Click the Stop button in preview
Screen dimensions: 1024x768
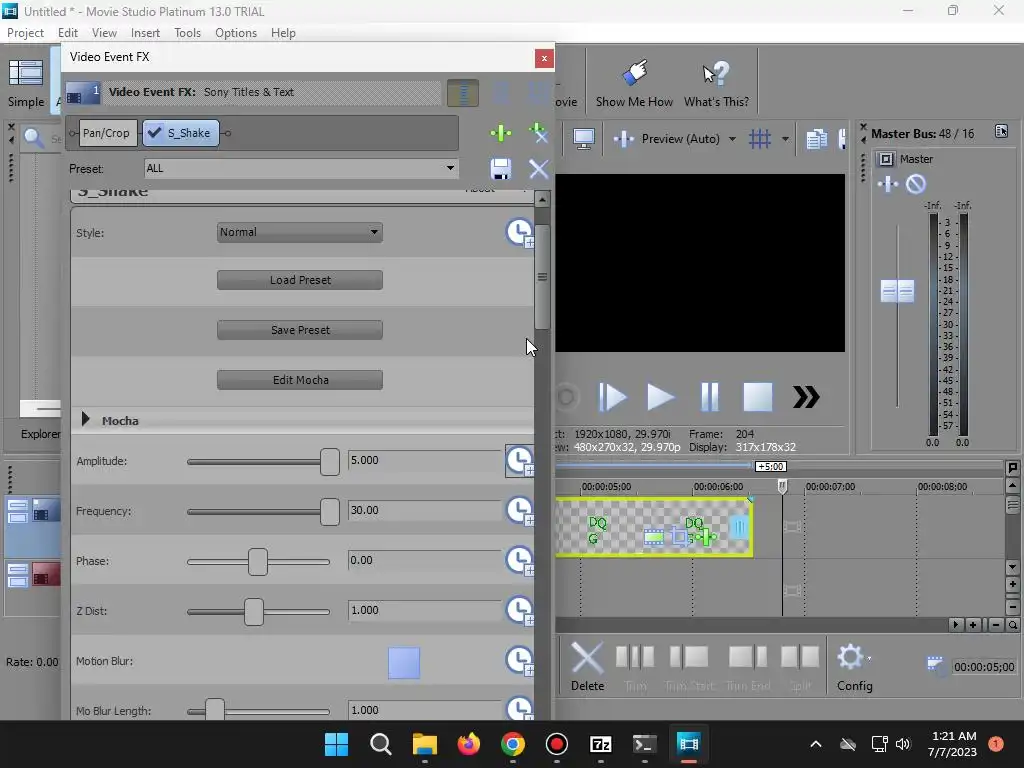click(x=758, y=397)
